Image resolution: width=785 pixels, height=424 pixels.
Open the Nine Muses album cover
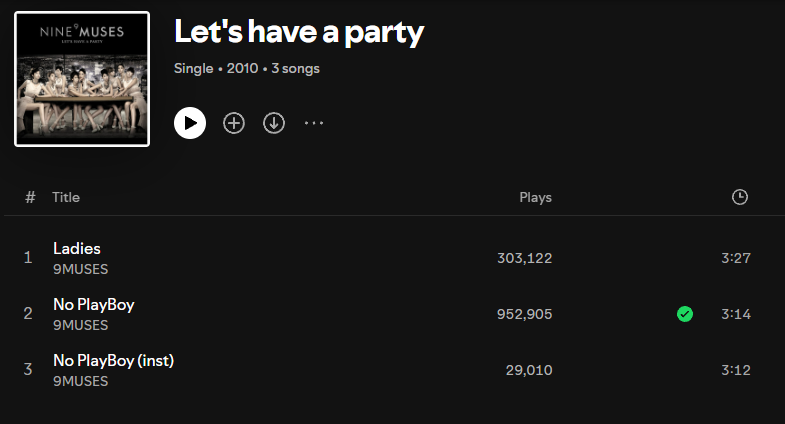pos(82,79)
